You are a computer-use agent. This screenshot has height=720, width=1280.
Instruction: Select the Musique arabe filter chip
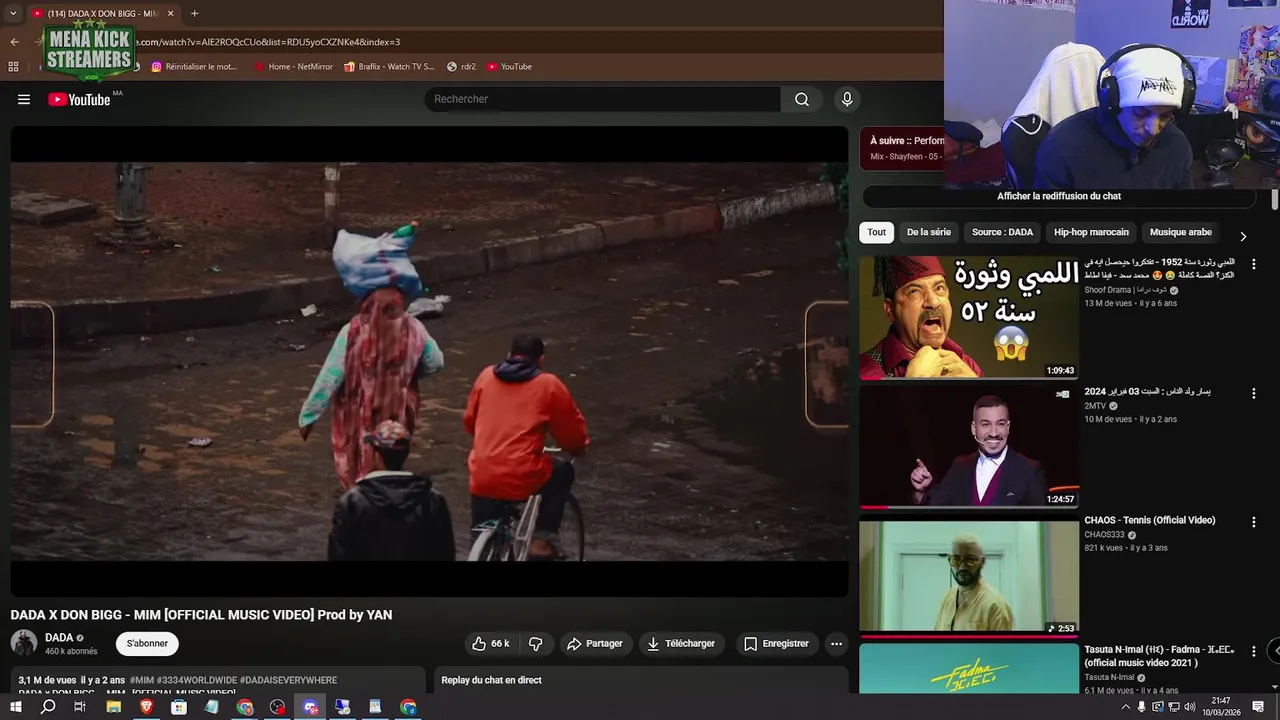tap(1181, 232)
